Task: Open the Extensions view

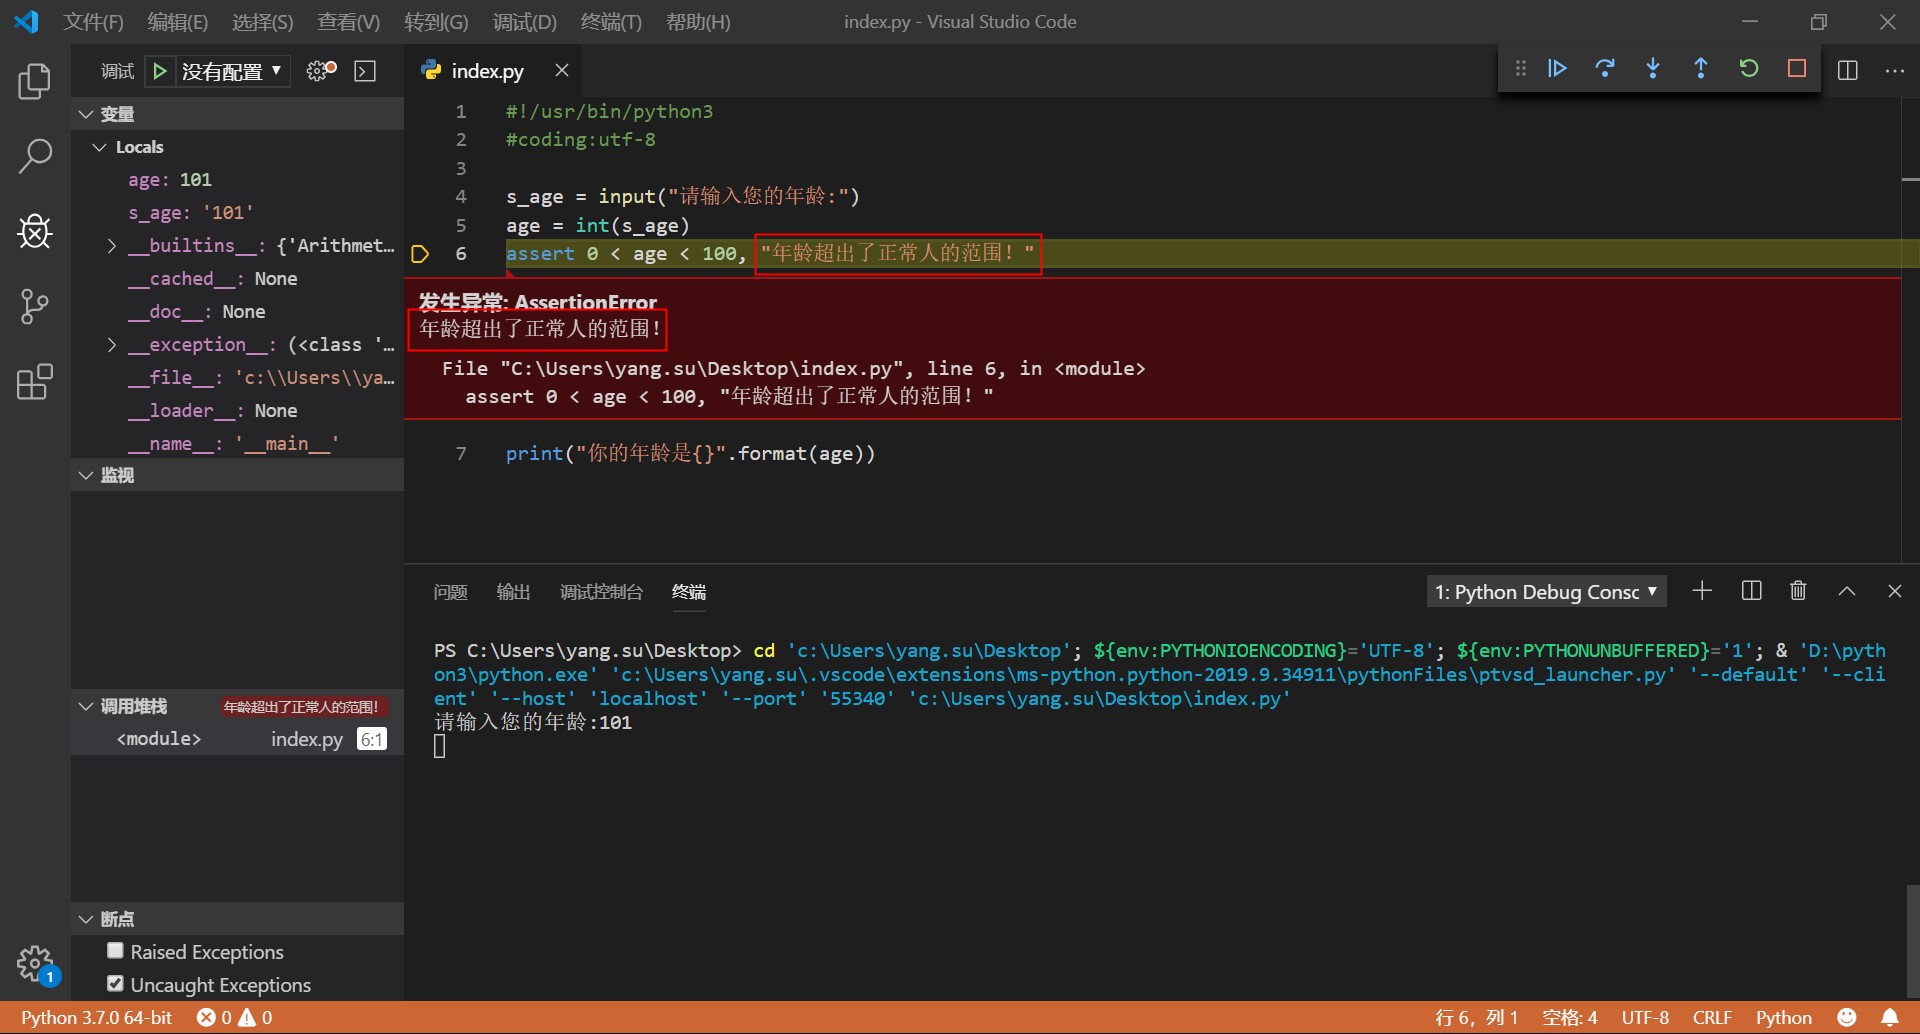Action: coord(35,381)
